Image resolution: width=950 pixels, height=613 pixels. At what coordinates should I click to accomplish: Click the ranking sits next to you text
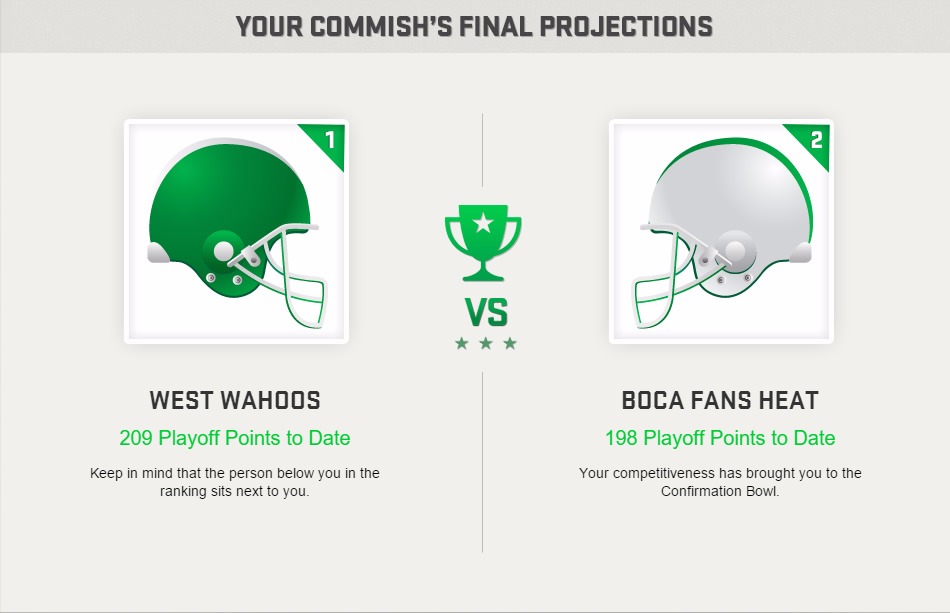point(235,491)
